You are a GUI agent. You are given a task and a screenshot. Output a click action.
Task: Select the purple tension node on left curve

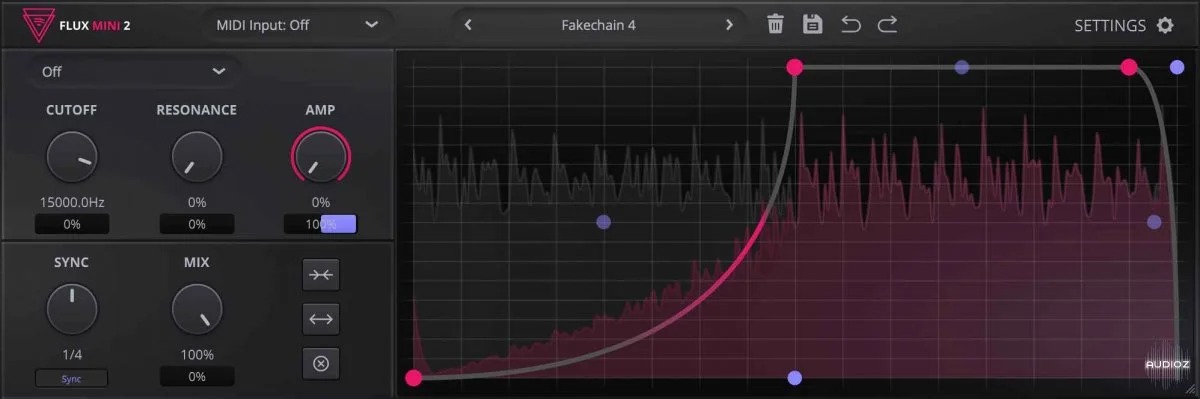(603, 222)
